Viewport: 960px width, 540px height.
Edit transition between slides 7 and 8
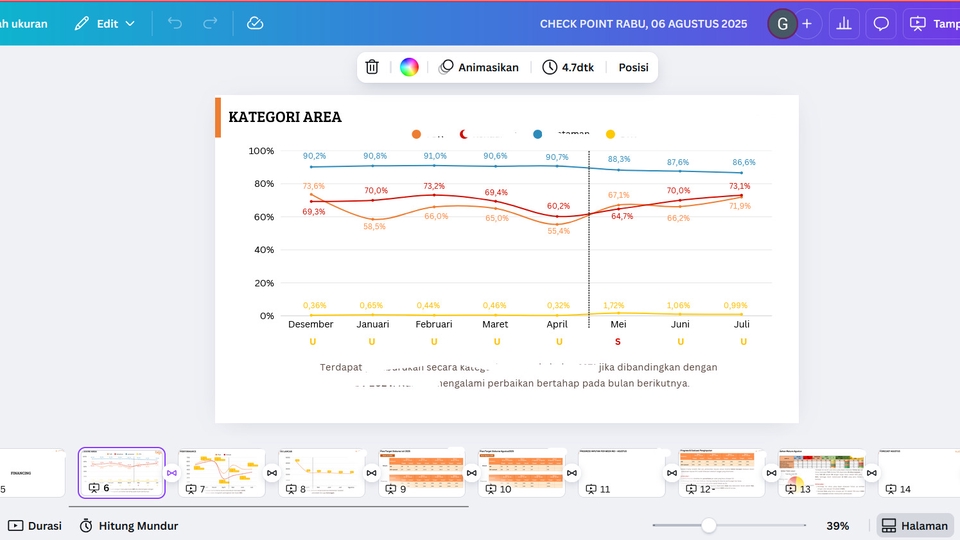(x=272, y=473)
